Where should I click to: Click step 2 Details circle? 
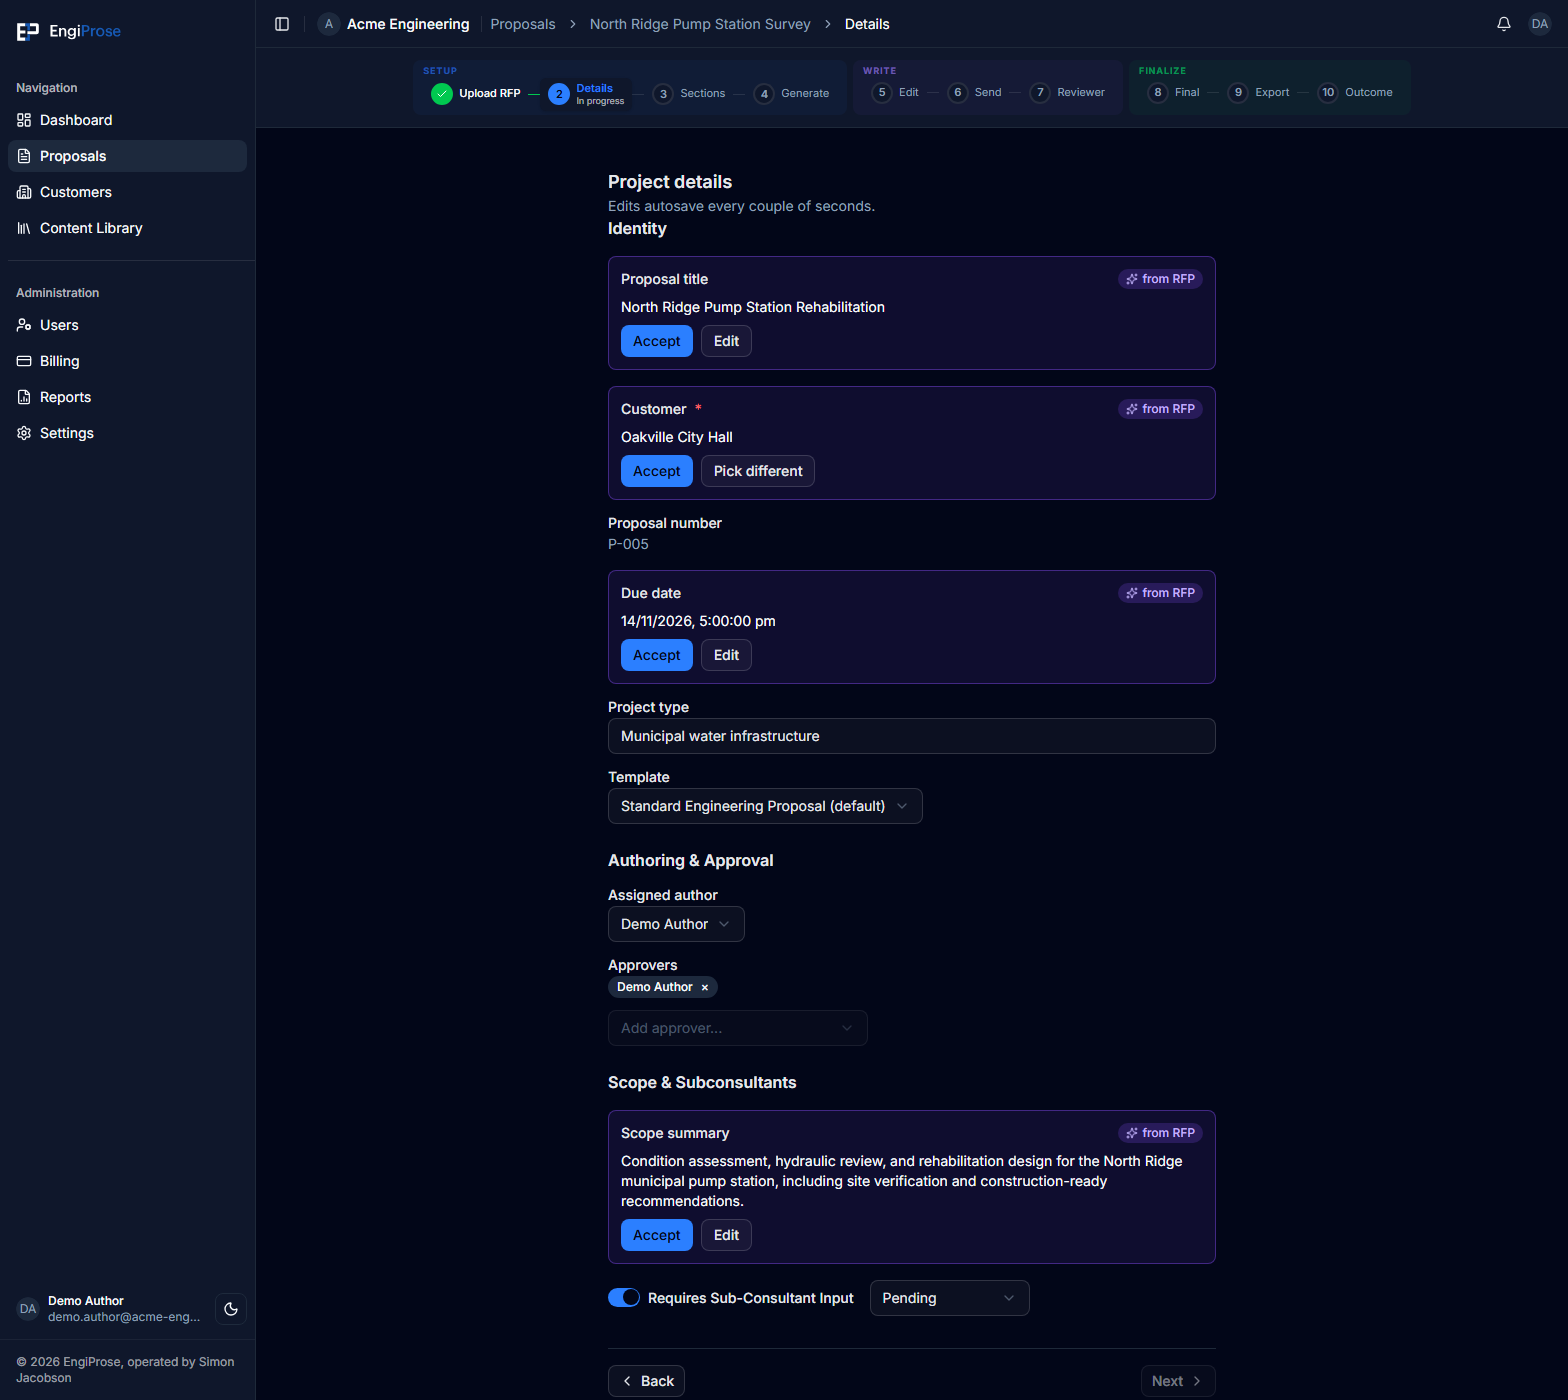[559, 94]
